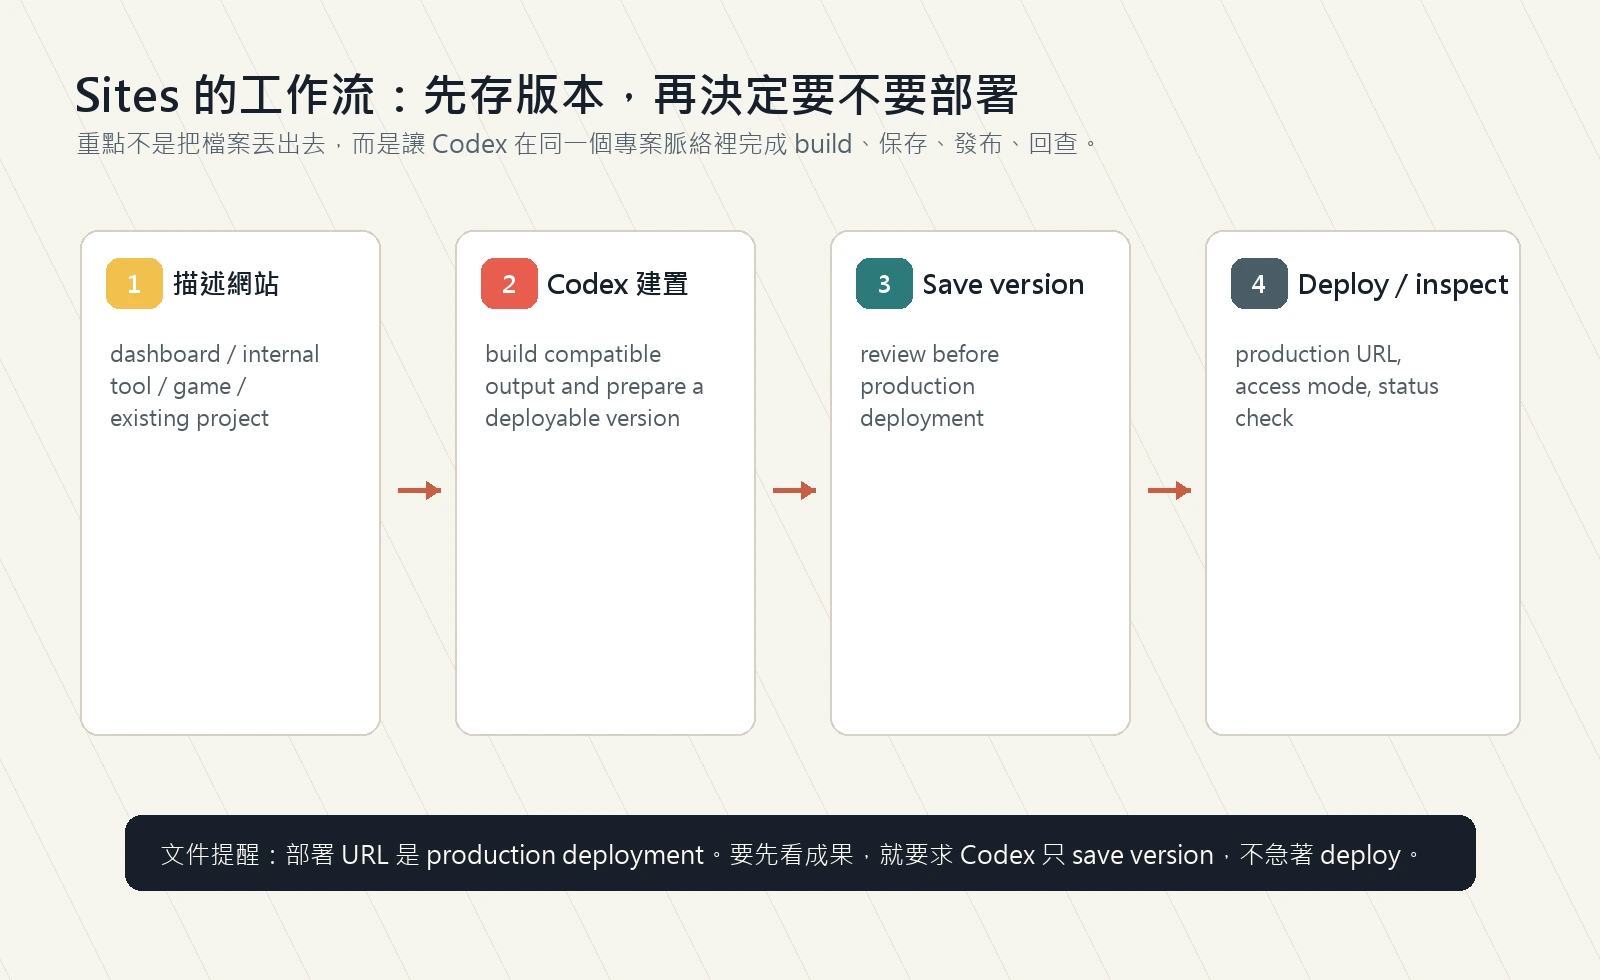Click the arrow between cards 1 and 2
Image resolution: width=1600 pixels, height=980 pixels.
pos(419,490)
